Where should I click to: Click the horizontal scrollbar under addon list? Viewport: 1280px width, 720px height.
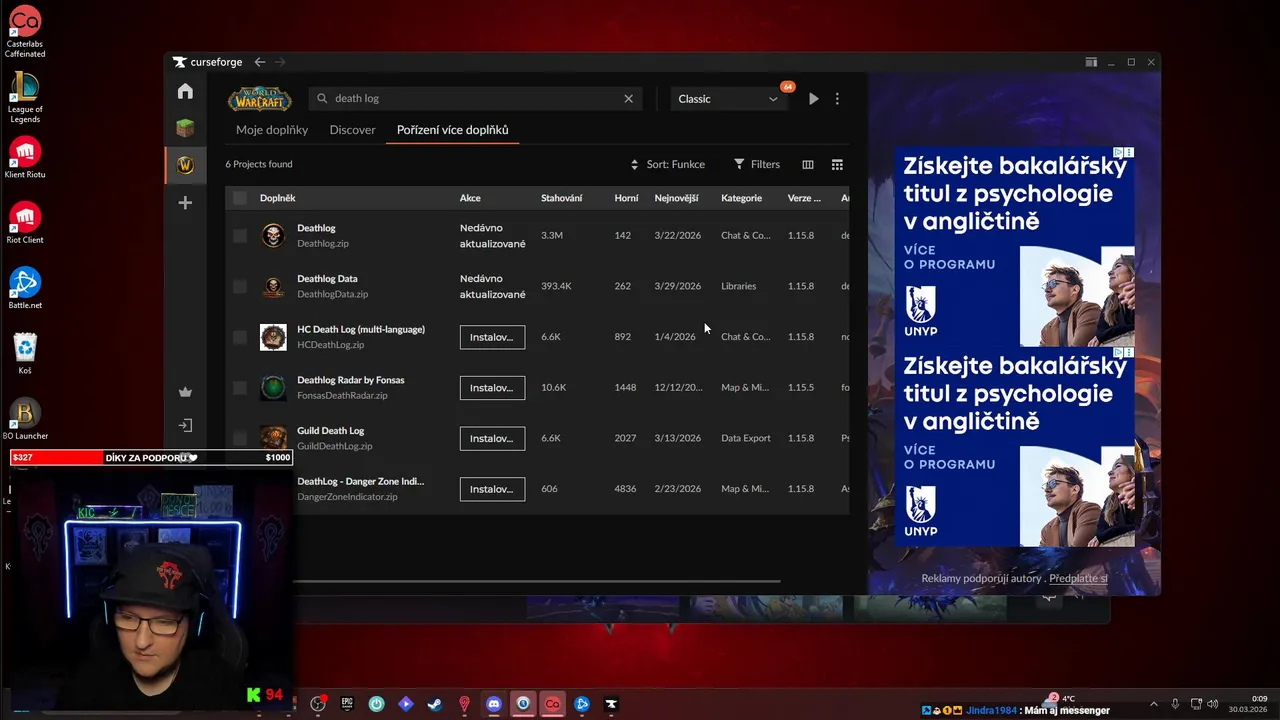point(536,581)
